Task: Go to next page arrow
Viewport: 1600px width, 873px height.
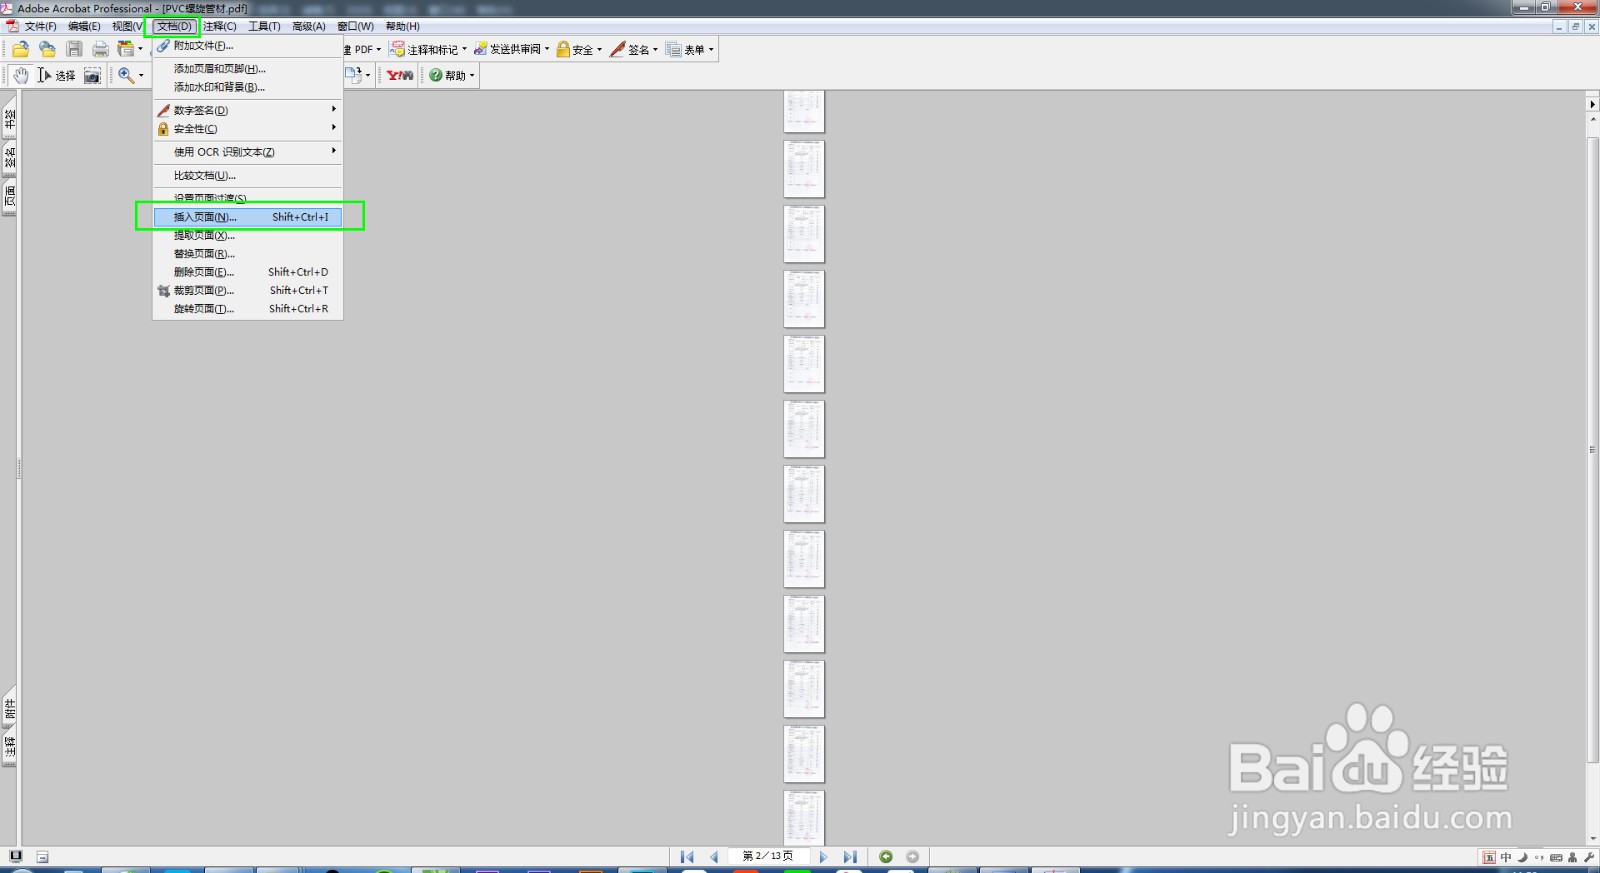Action: tap(823, 857)
